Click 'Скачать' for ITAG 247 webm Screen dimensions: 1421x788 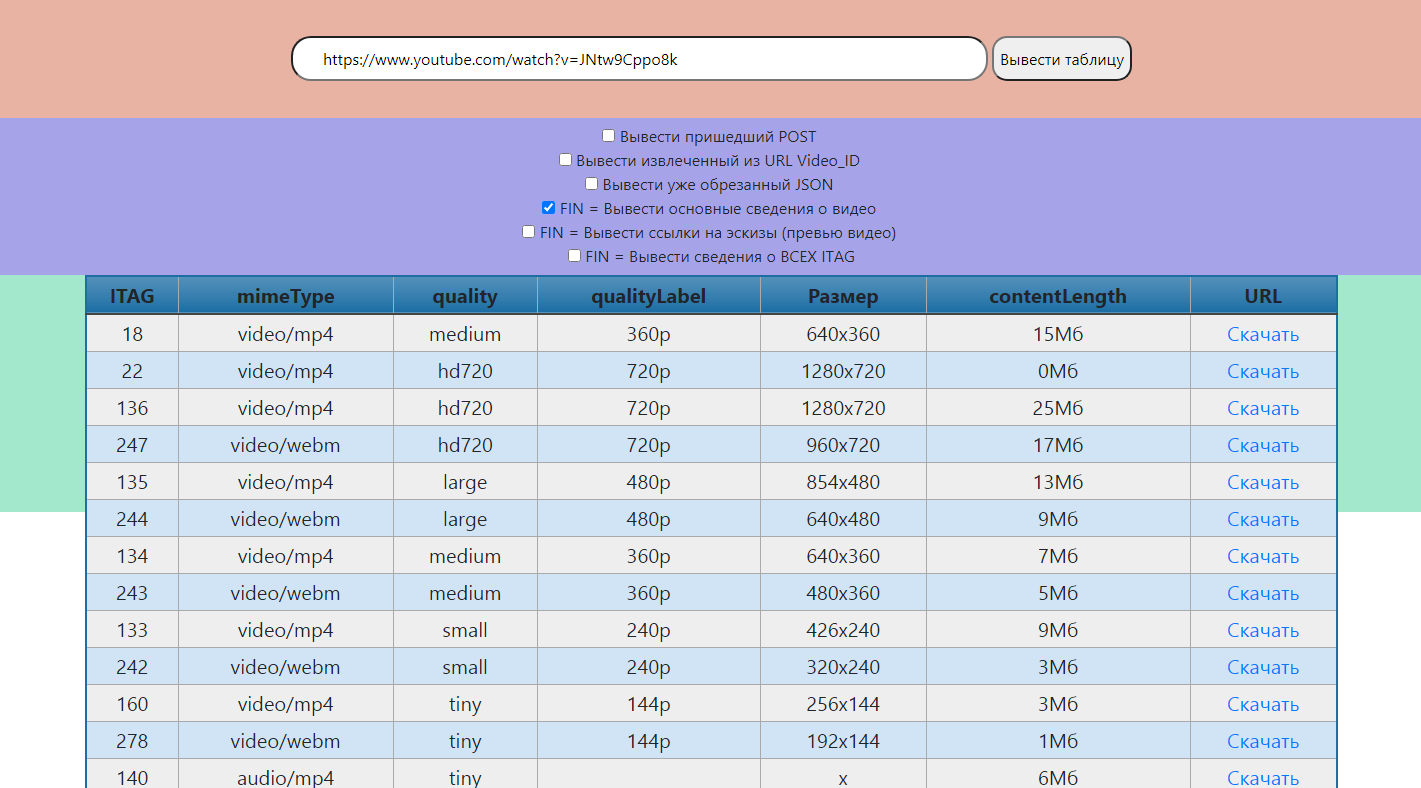click(1263, 445)
